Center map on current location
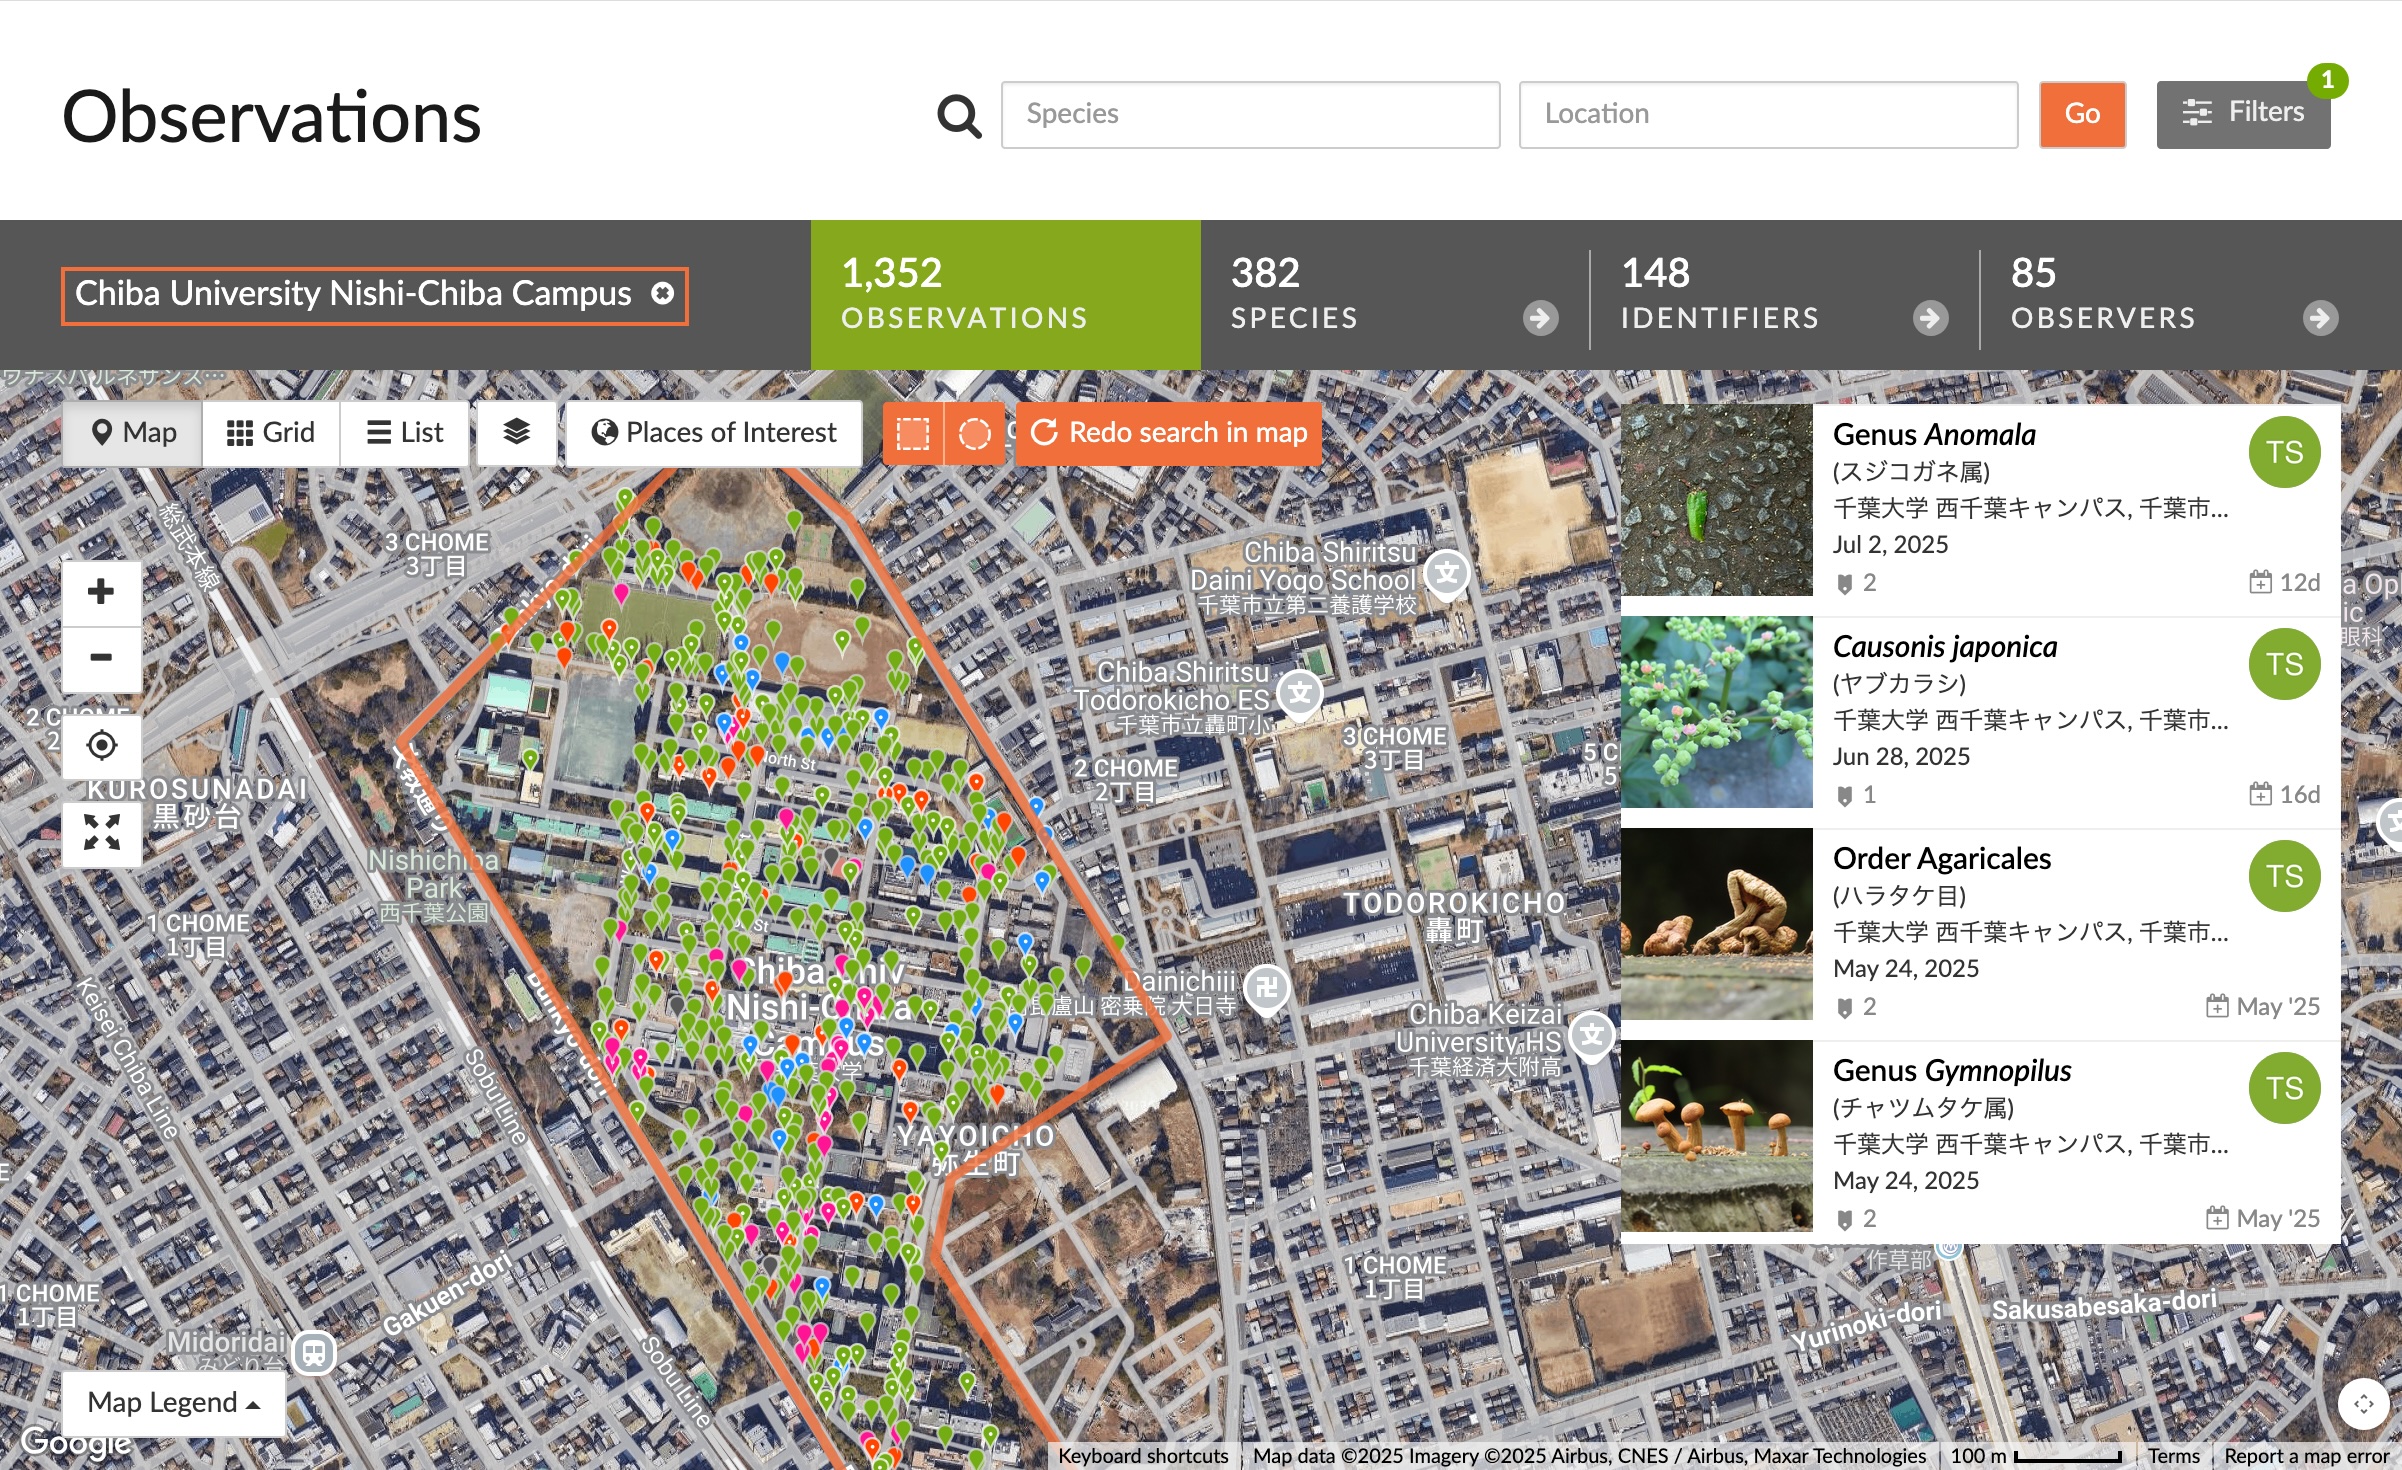 point(101,745)
